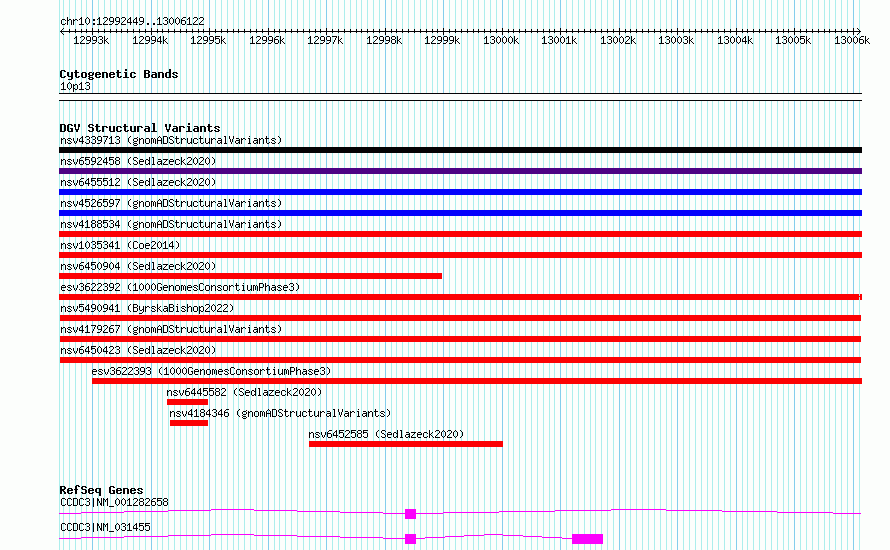Click the nsv6455512 blue variant bar

(460, 192)
